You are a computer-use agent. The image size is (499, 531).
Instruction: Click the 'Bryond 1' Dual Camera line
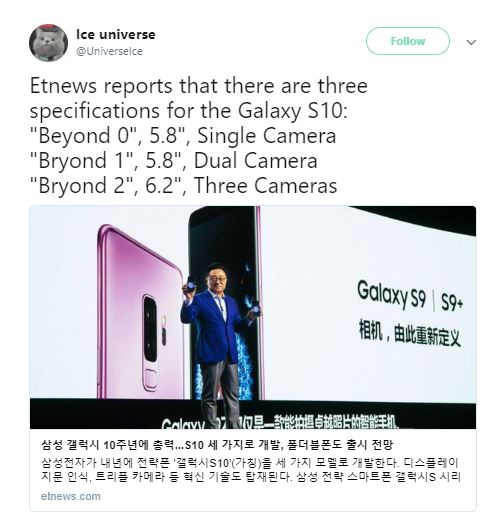[x=174, y=161]
